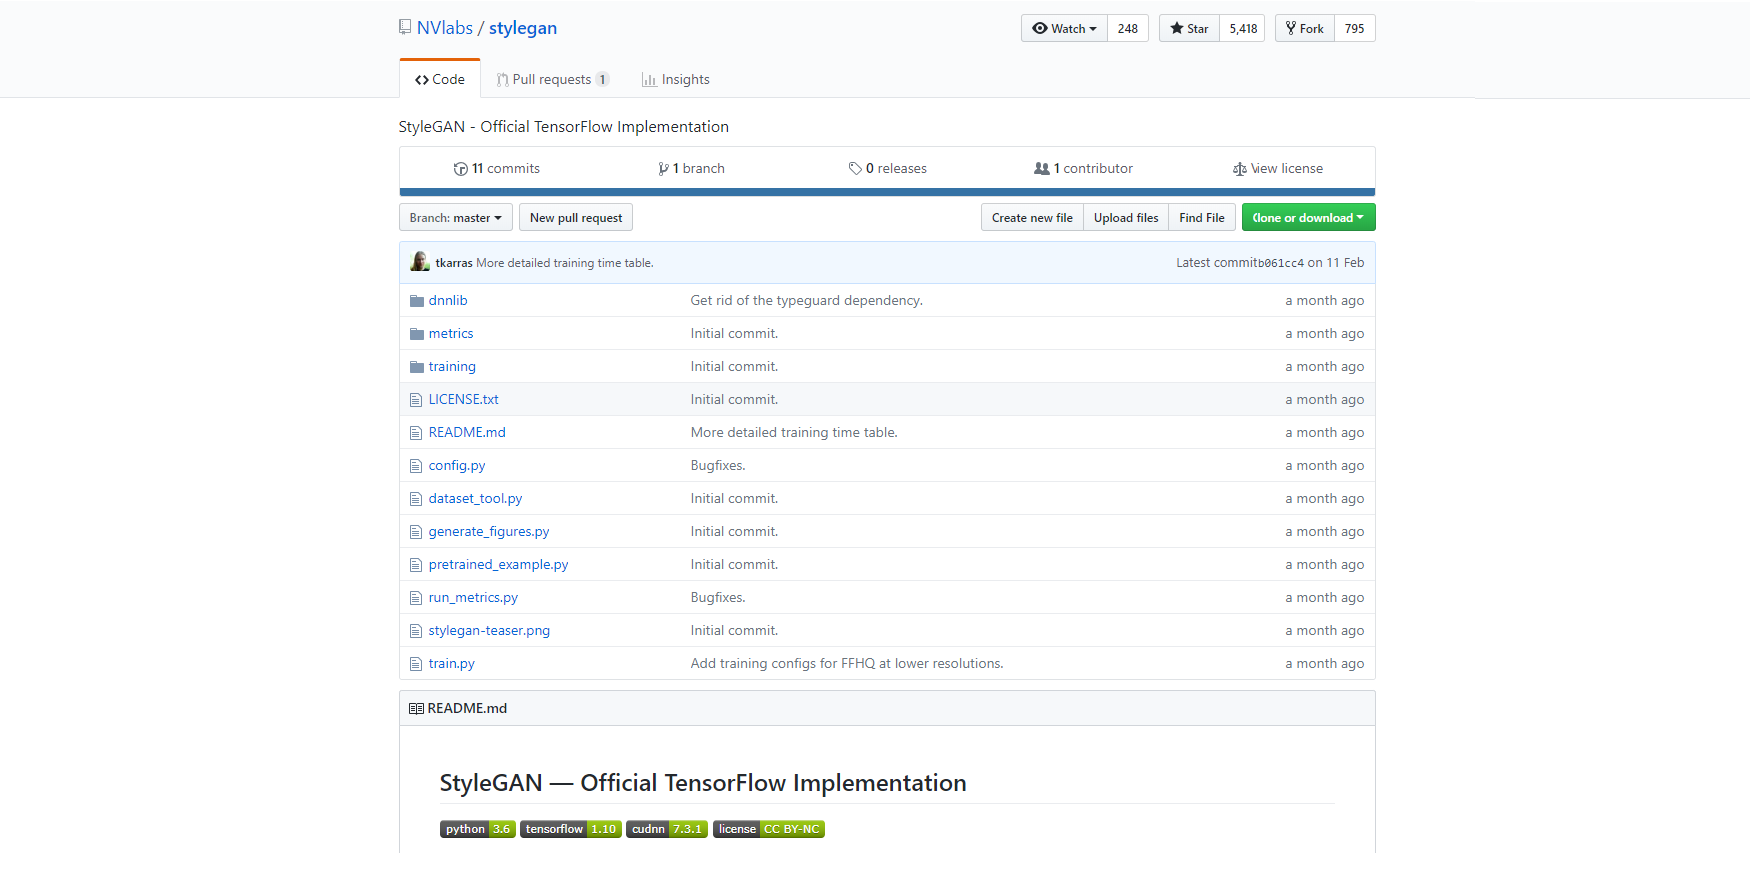This screenshot has height=874, width=1750.
Task: Click the tkarras avatar thumbnail
Action: click(420, 262)
